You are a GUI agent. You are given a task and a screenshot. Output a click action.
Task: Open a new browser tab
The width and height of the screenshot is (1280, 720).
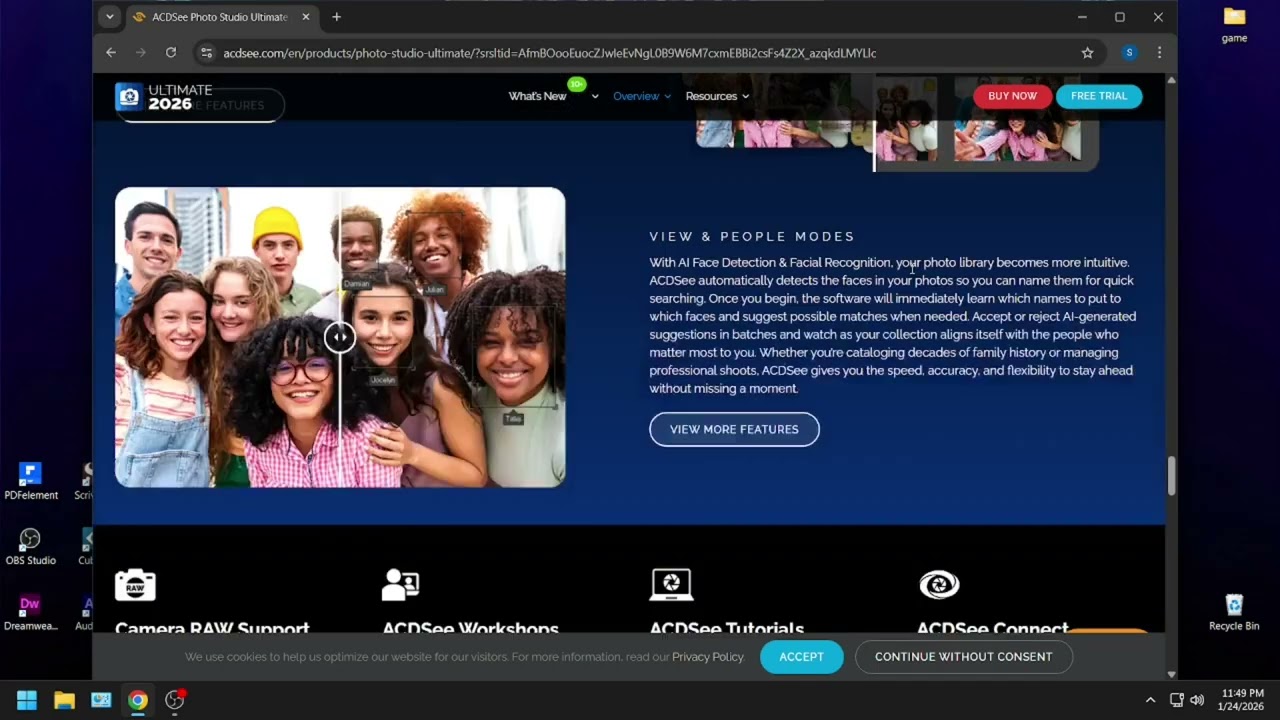point(336,17)
